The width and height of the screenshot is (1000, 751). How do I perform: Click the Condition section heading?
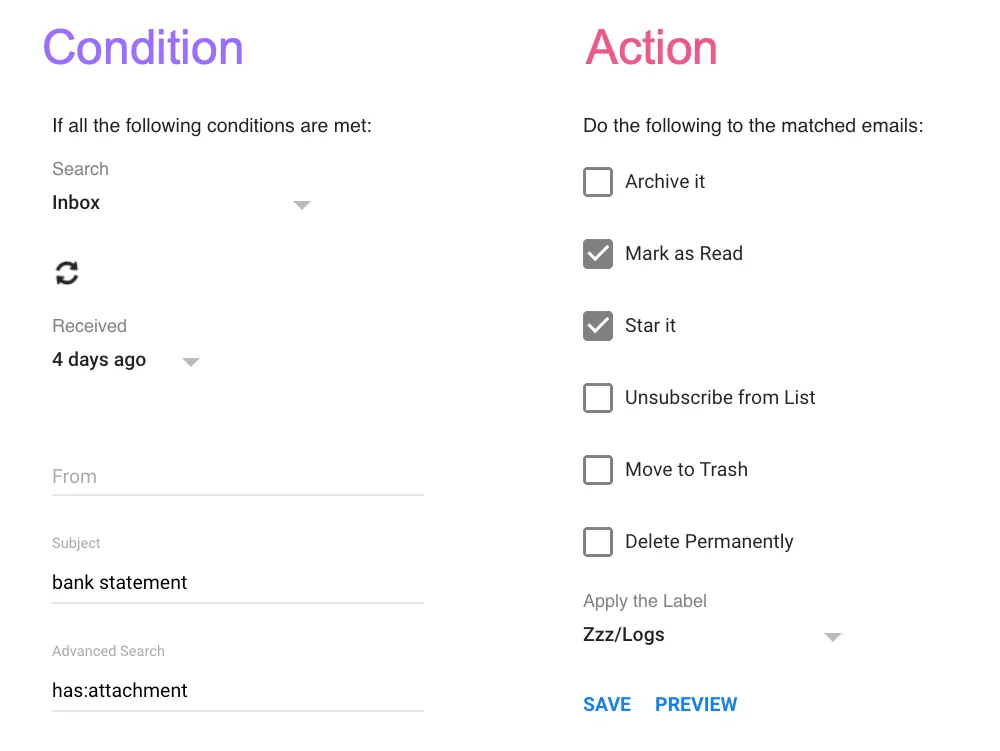click(x=143, y=47)
